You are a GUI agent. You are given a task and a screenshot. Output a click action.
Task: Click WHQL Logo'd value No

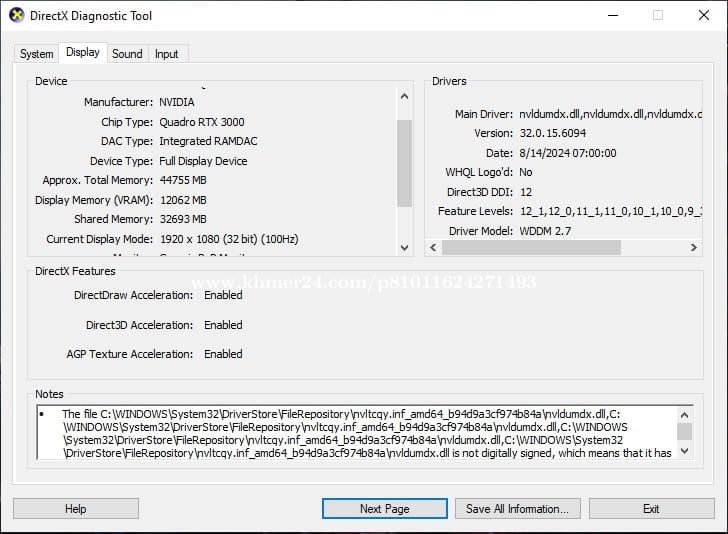click(526, 172)
